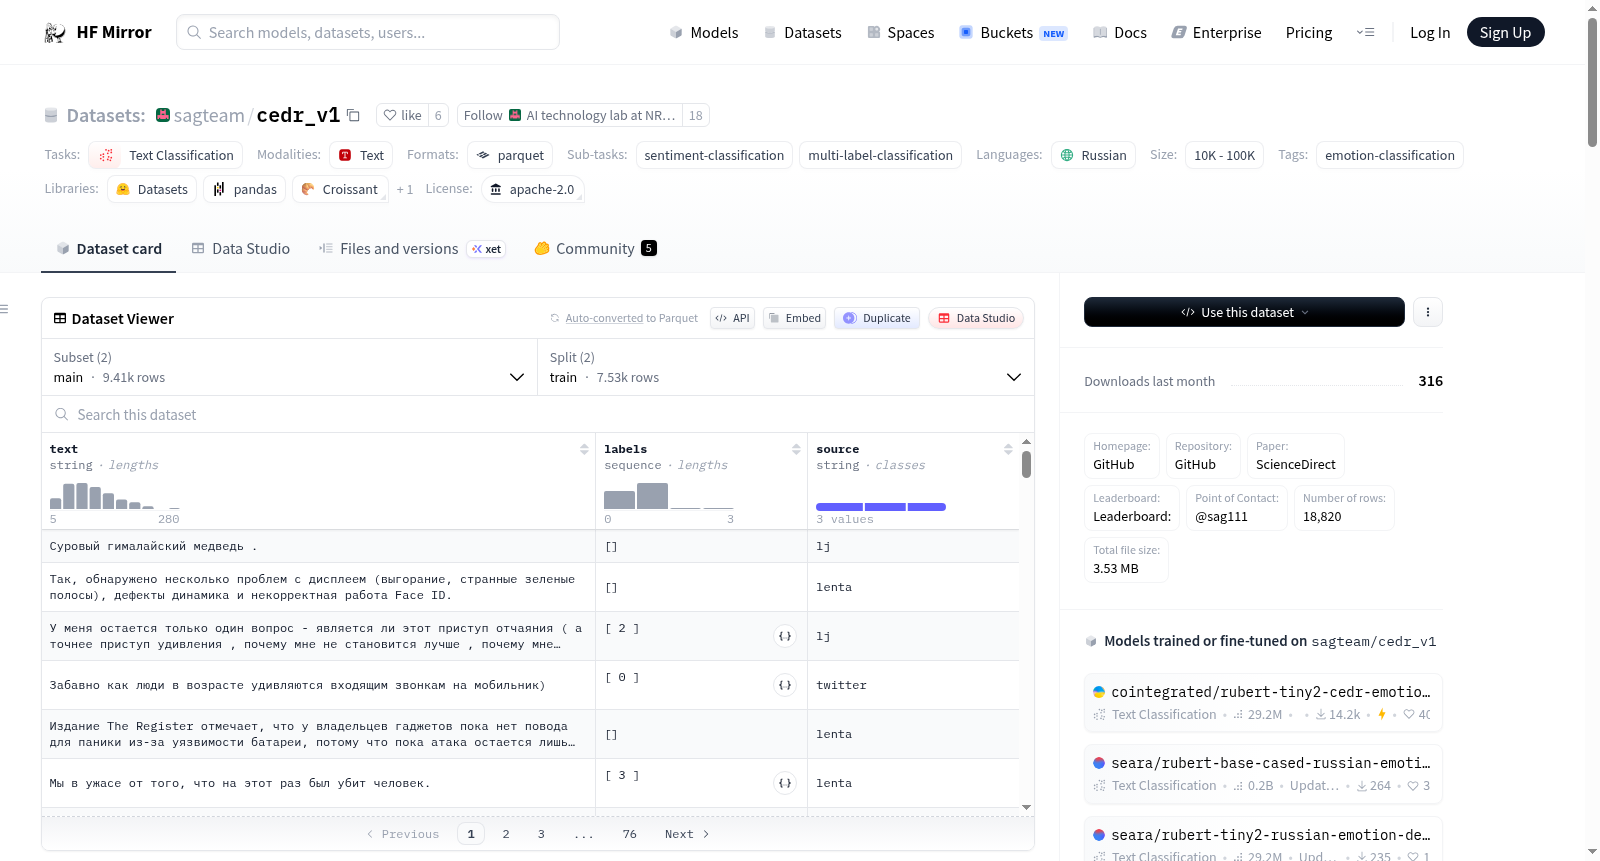Image resolution: width=1600 pixels, height=861 pixels.
Task: Click the parquet format tag
Action: (510, 155)
